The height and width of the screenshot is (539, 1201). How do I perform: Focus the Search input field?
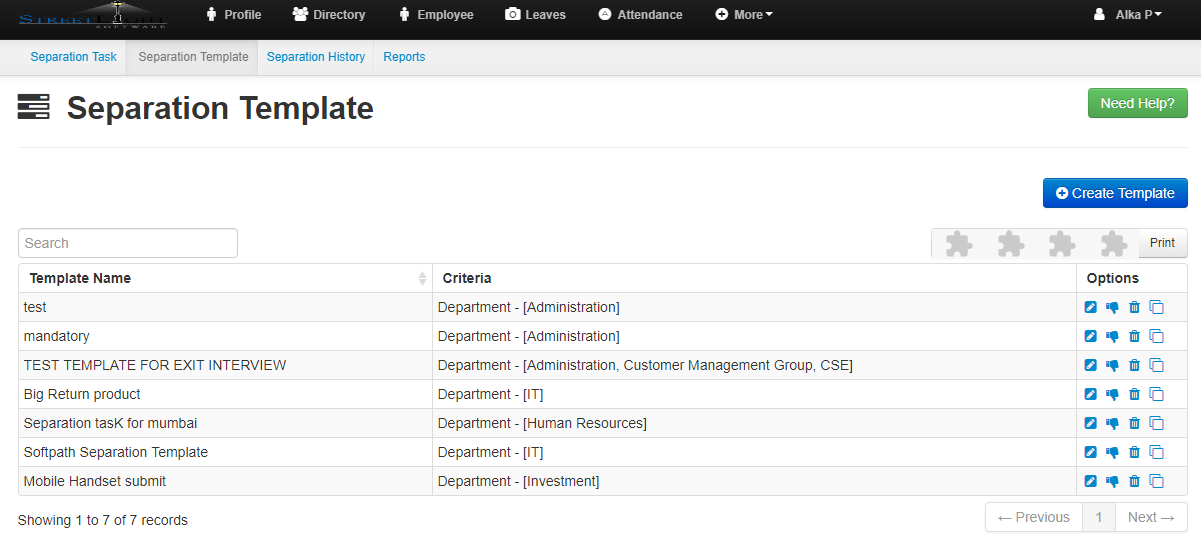[128, 243]
